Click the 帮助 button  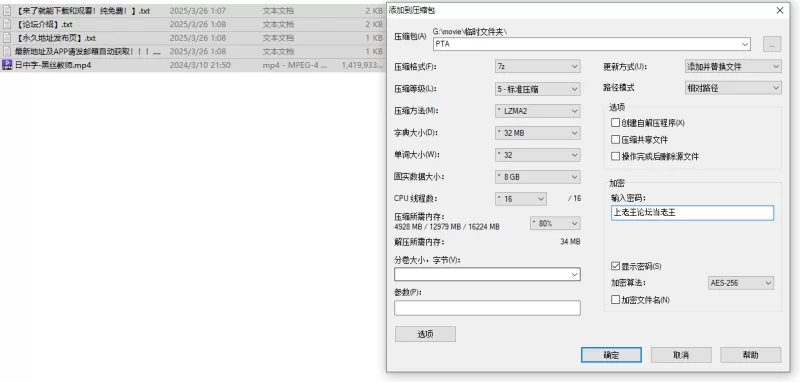751,355
